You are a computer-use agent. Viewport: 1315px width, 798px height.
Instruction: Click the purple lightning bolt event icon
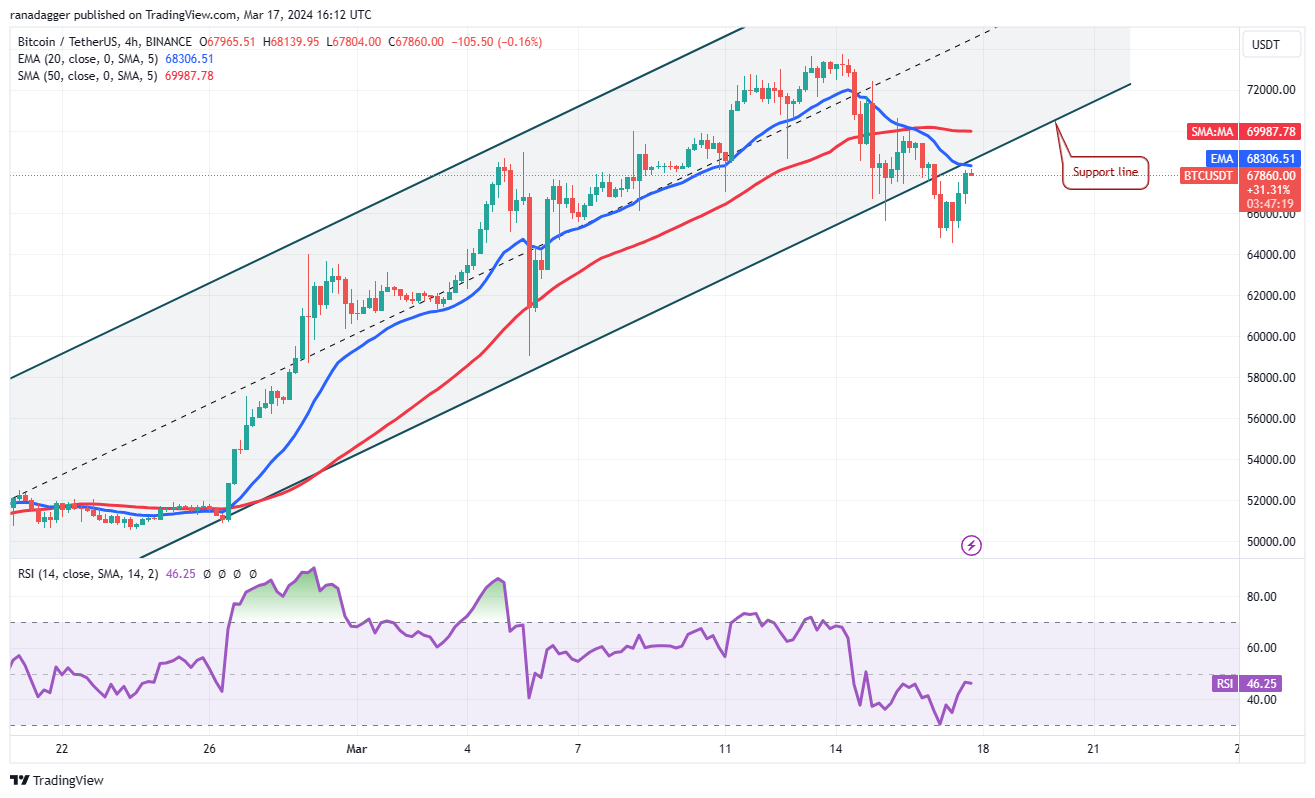click(971, 545)
